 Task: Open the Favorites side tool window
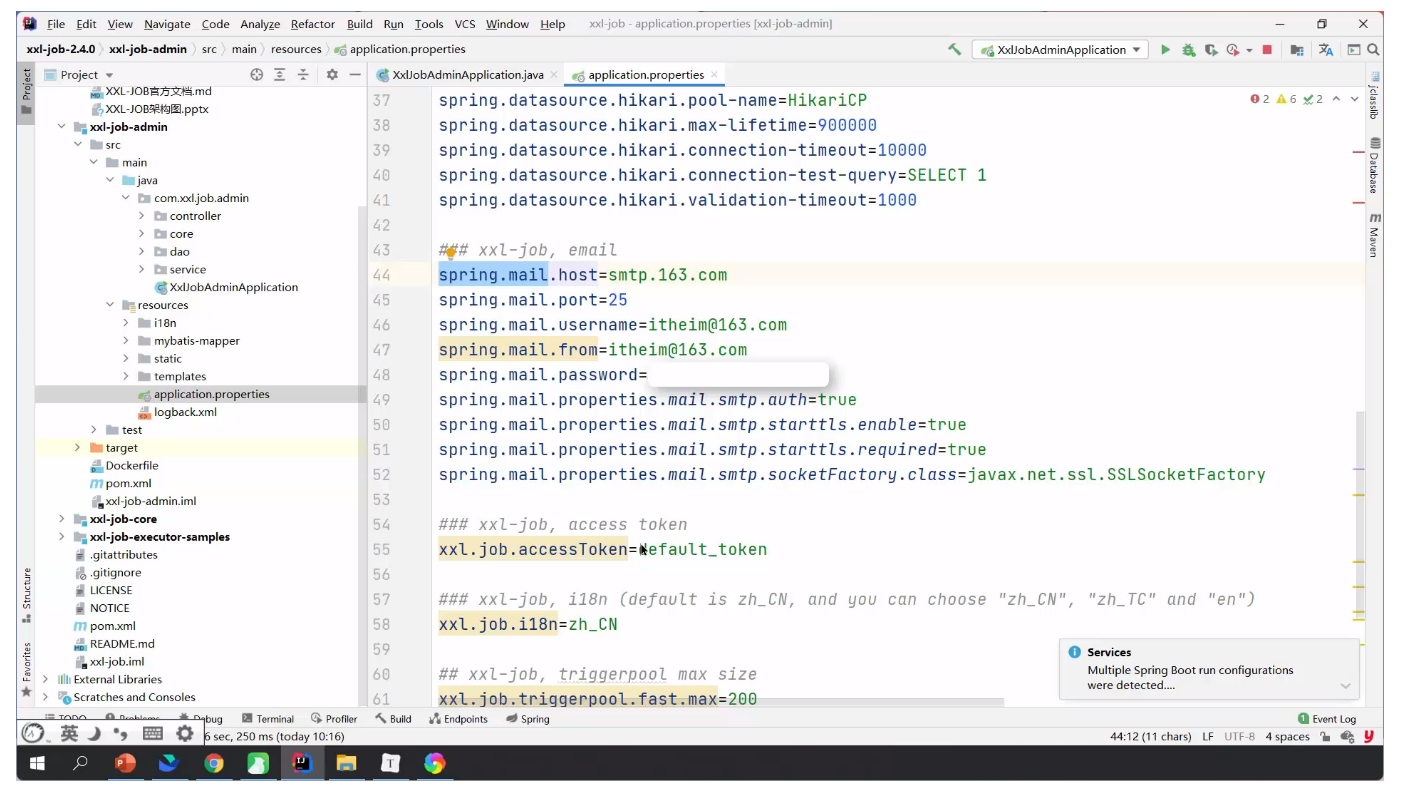(27, 668)
